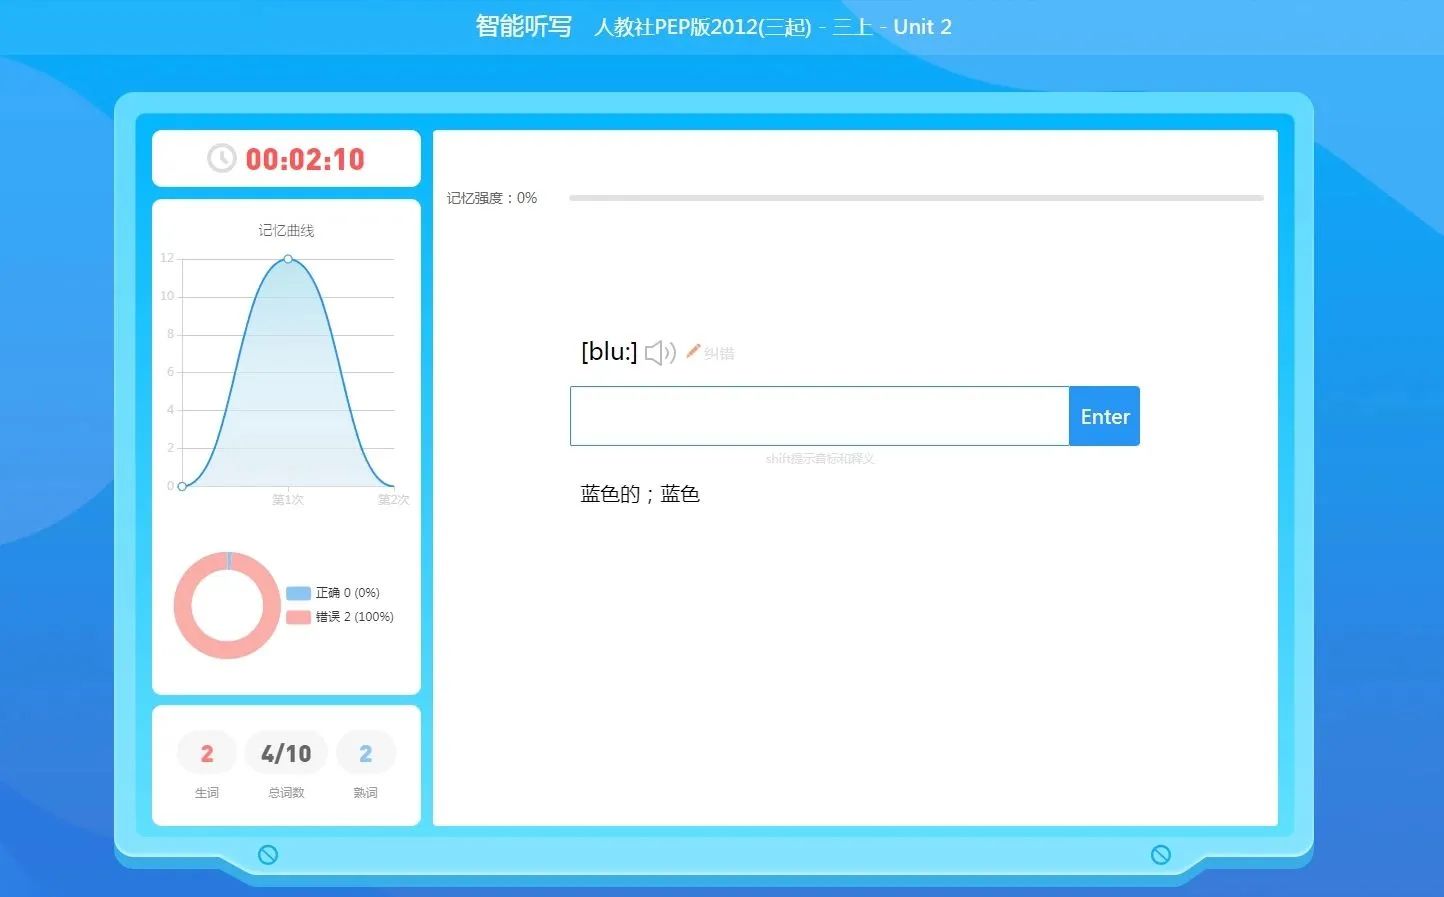Play pronunciation with the speaker icon

660,353
